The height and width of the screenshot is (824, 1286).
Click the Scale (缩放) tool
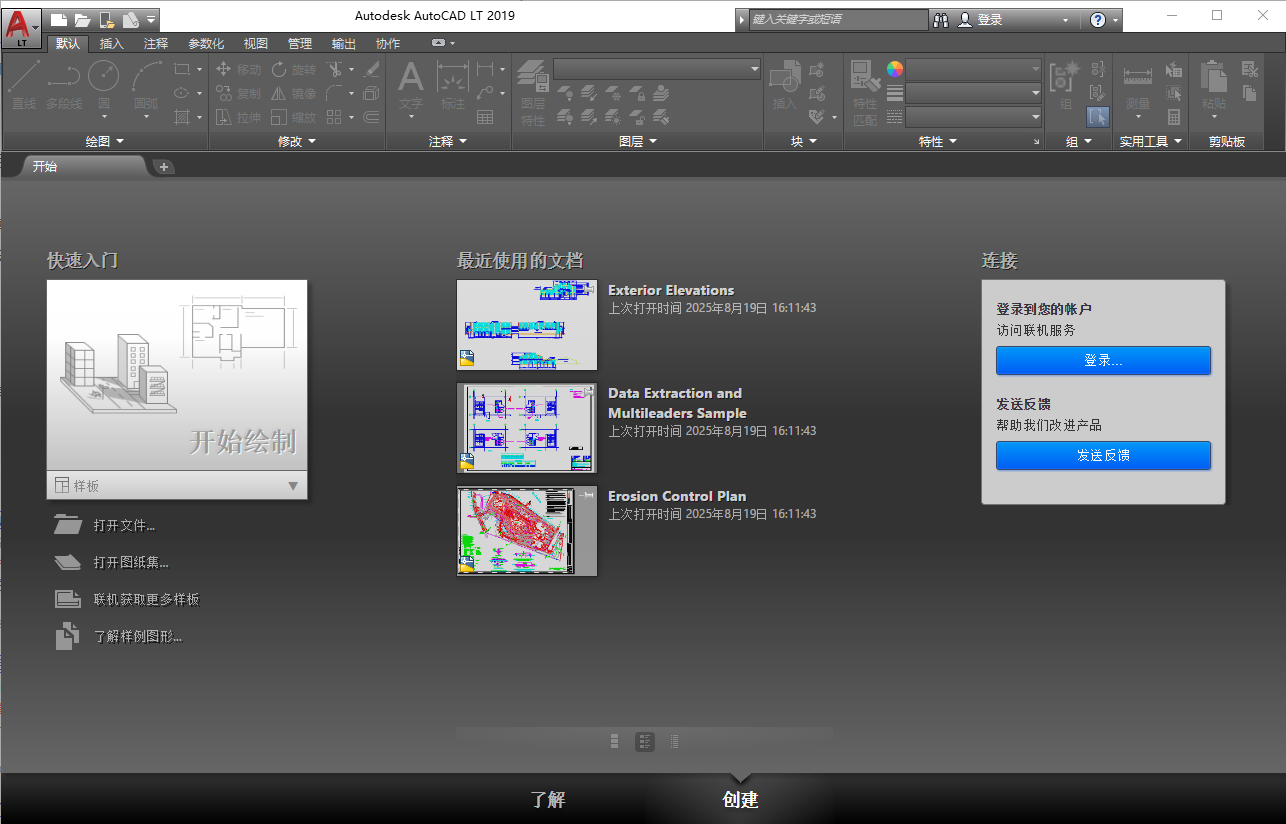pos(293,117)
